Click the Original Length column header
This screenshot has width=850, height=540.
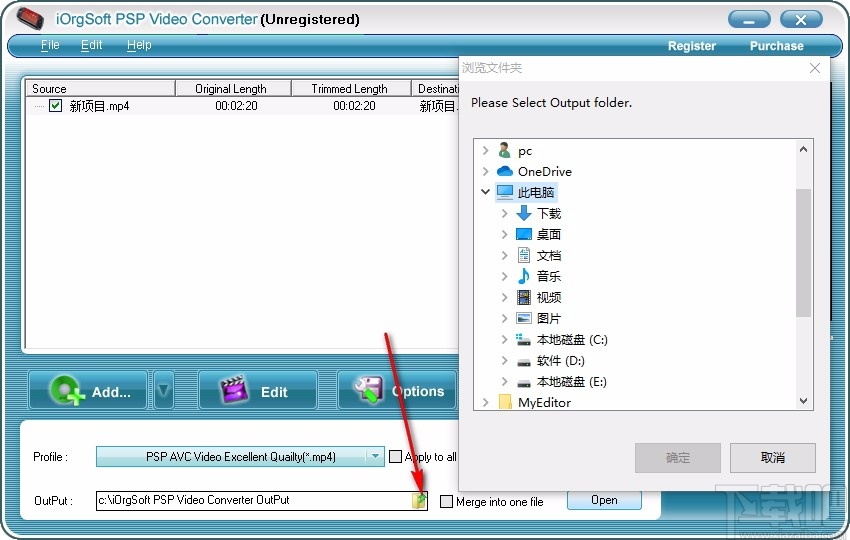(x=233, y=88)
